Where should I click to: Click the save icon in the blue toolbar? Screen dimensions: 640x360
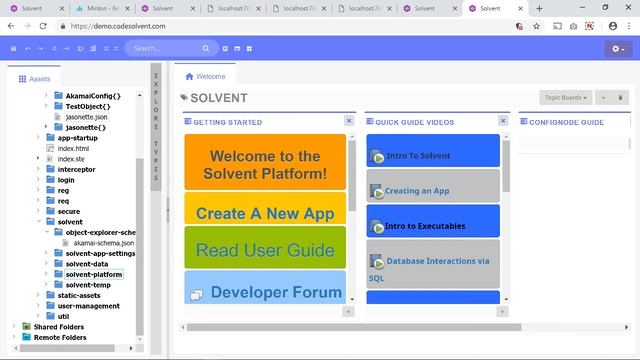[x=13, y=49]
